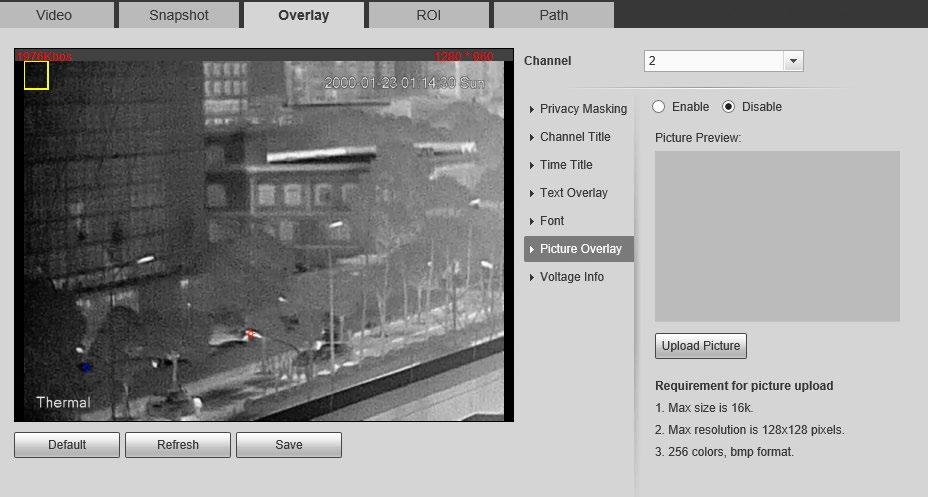Open the Path tab
Screen dimensions: 928x497
[553, 15]
